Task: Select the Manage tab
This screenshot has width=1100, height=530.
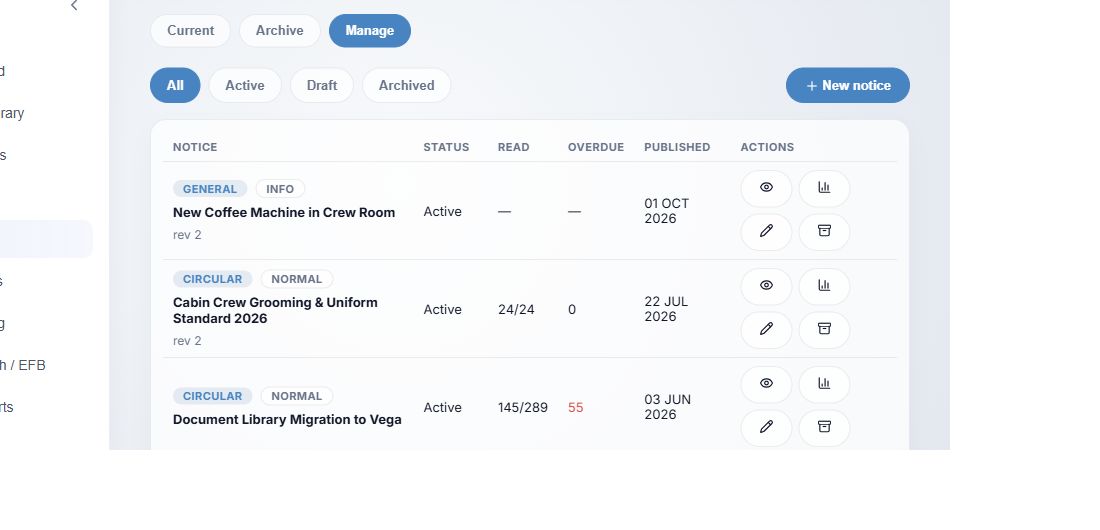Action: 370,31
